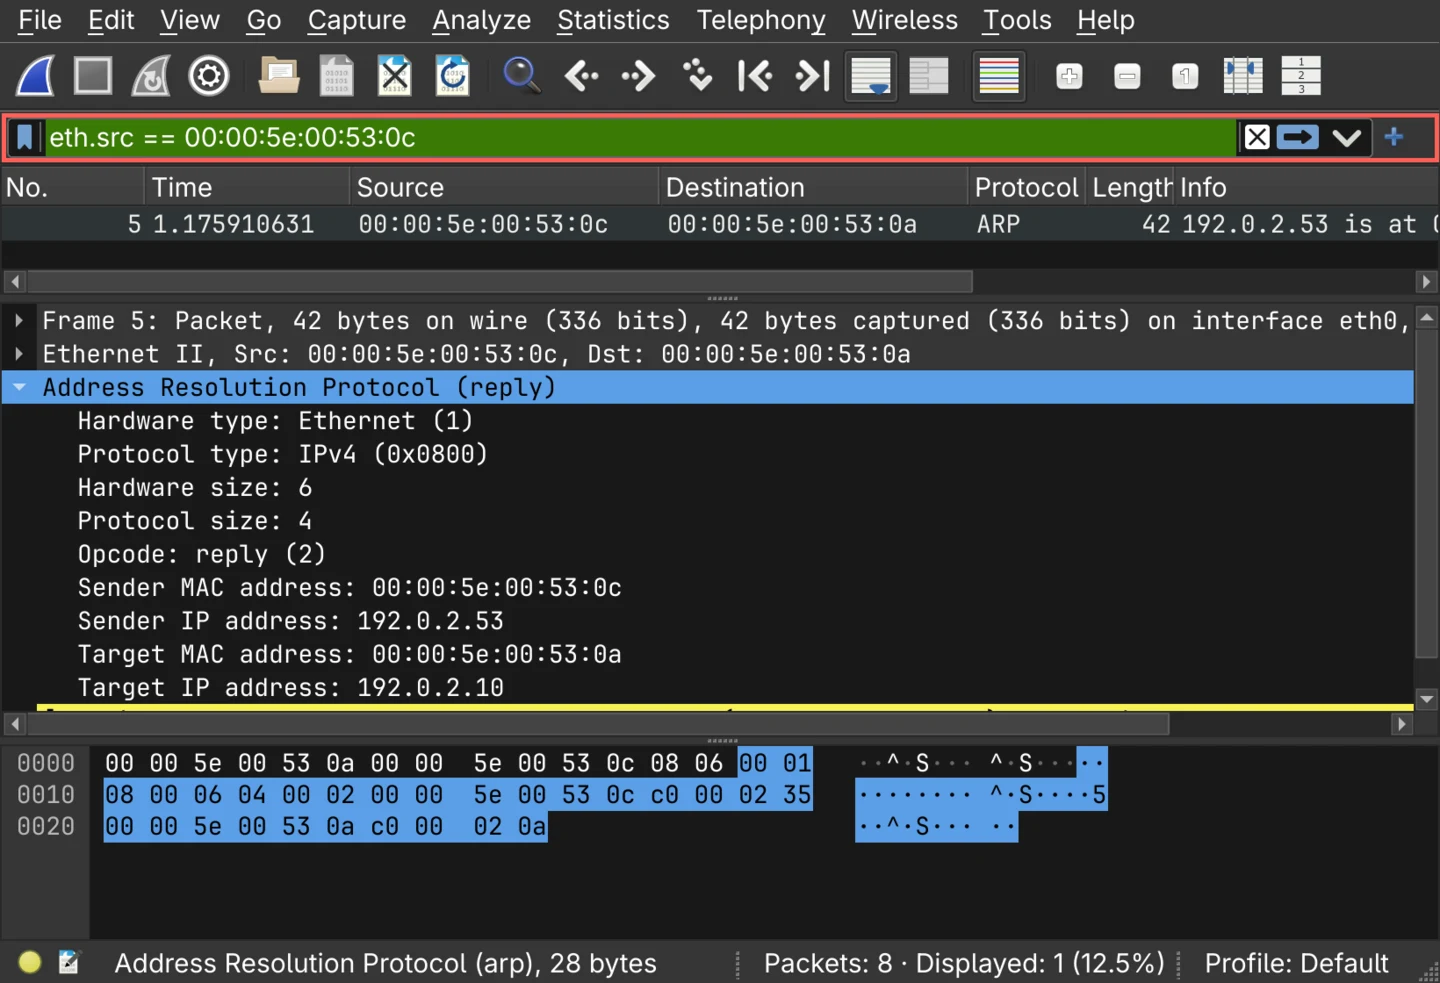Go to a specified packet

(697, 76)
